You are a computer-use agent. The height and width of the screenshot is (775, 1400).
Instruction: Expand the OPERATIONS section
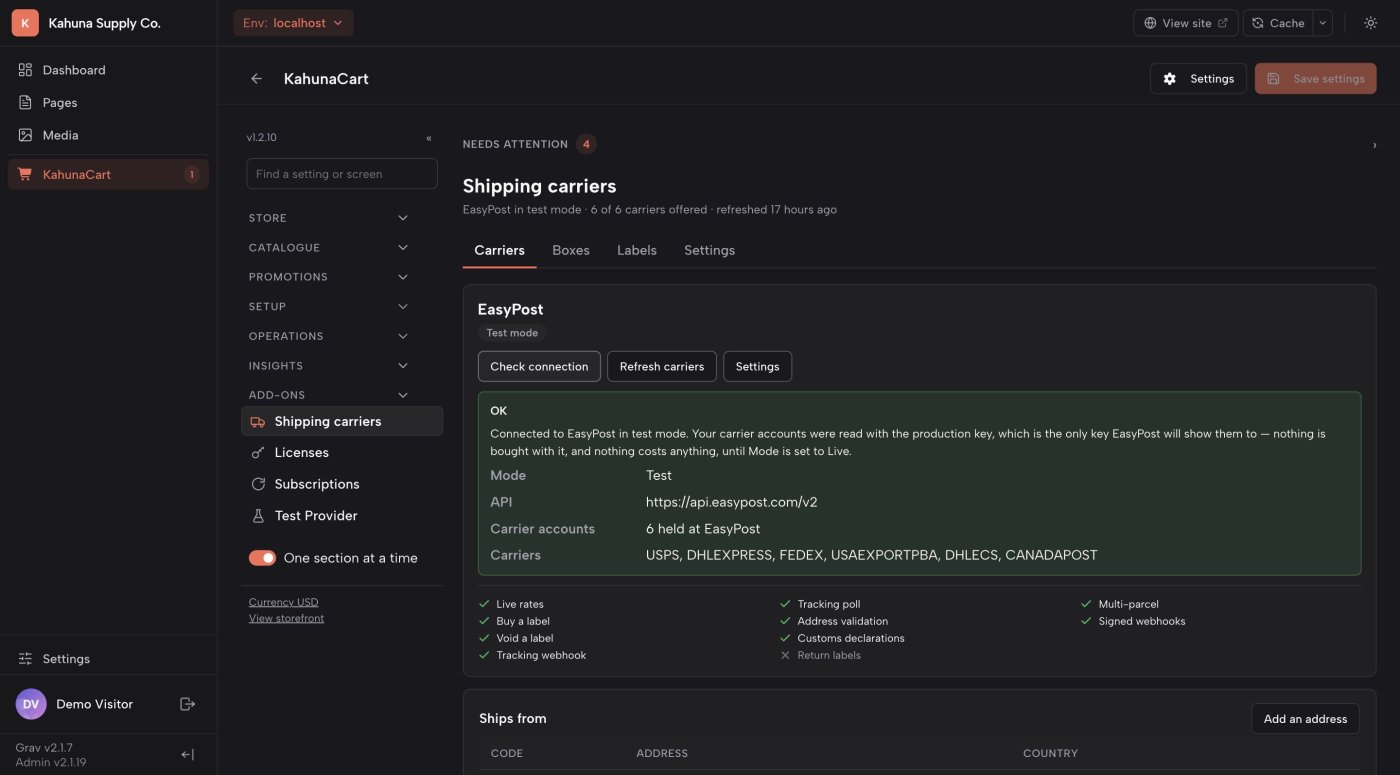329,336
